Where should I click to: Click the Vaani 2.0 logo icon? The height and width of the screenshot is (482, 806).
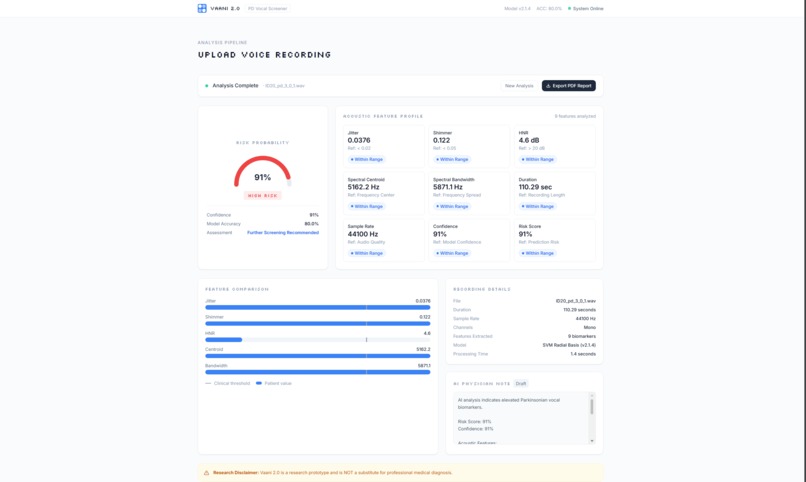(202, 8)
